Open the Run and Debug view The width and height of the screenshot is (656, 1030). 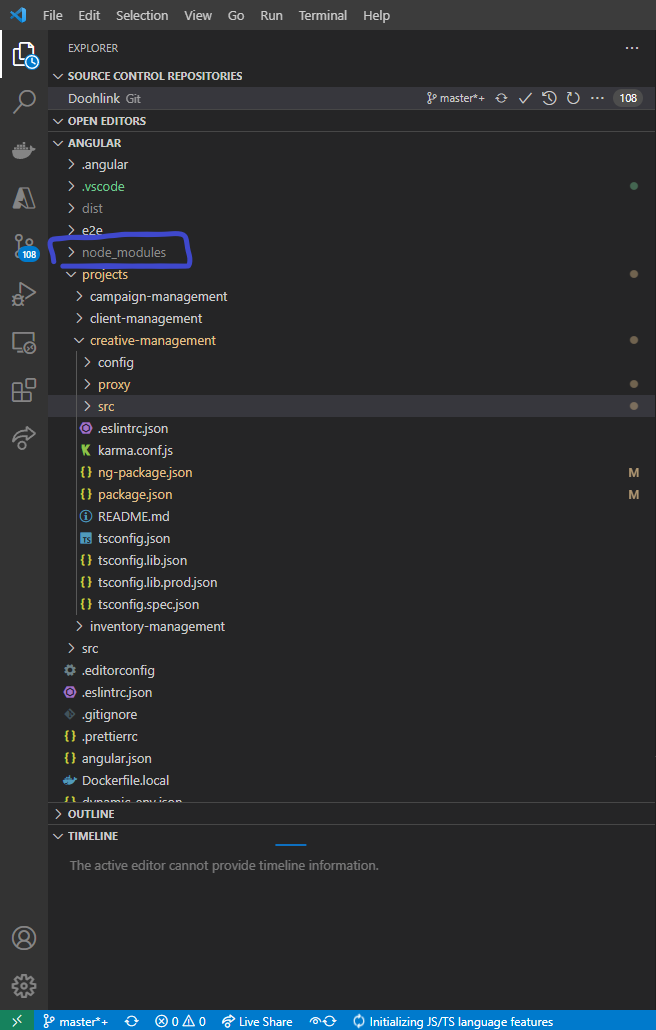pyautogui.click(x=24, y=295)
